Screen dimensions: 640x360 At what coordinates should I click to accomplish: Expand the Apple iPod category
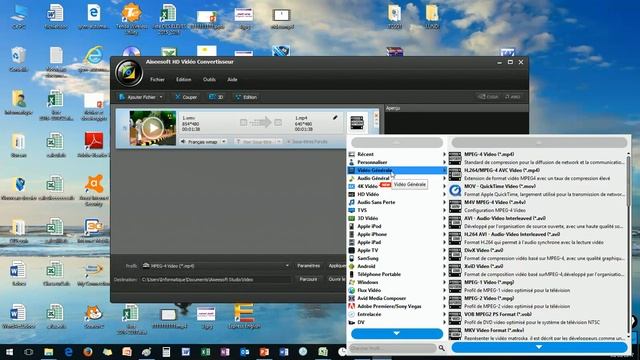pos(397,226)
